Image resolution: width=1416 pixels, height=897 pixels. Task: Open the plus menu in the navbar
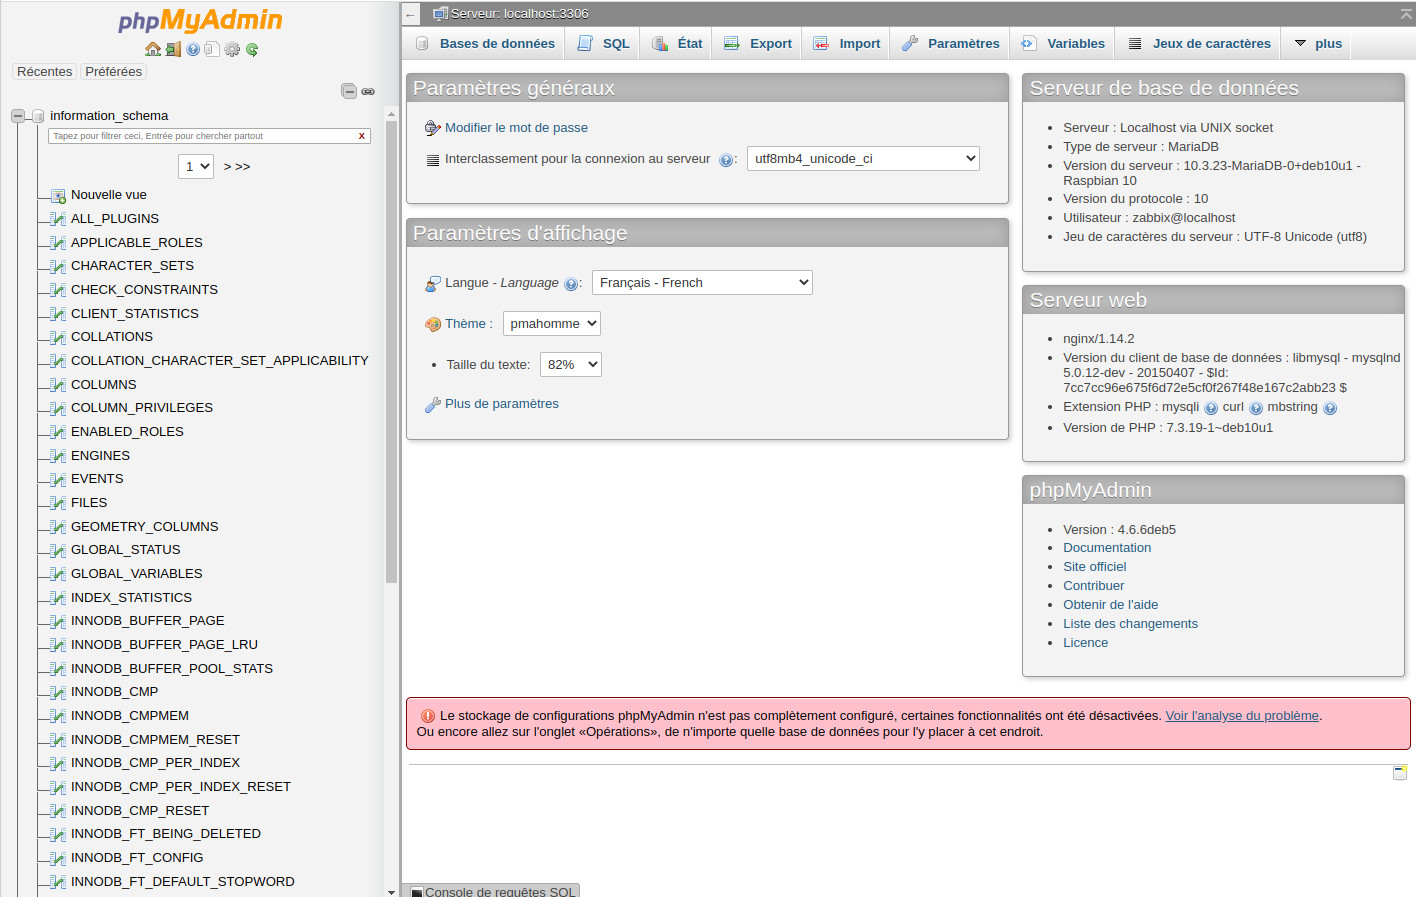click(x=1316, y=43)
